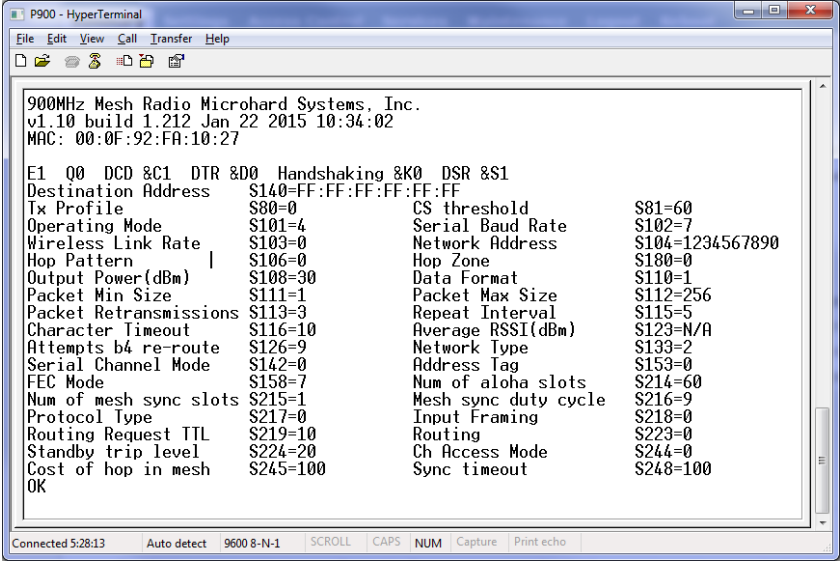The image size is (840, 561).
Task: Click the vertical scrollbar thumb
Action: [822, 460]
